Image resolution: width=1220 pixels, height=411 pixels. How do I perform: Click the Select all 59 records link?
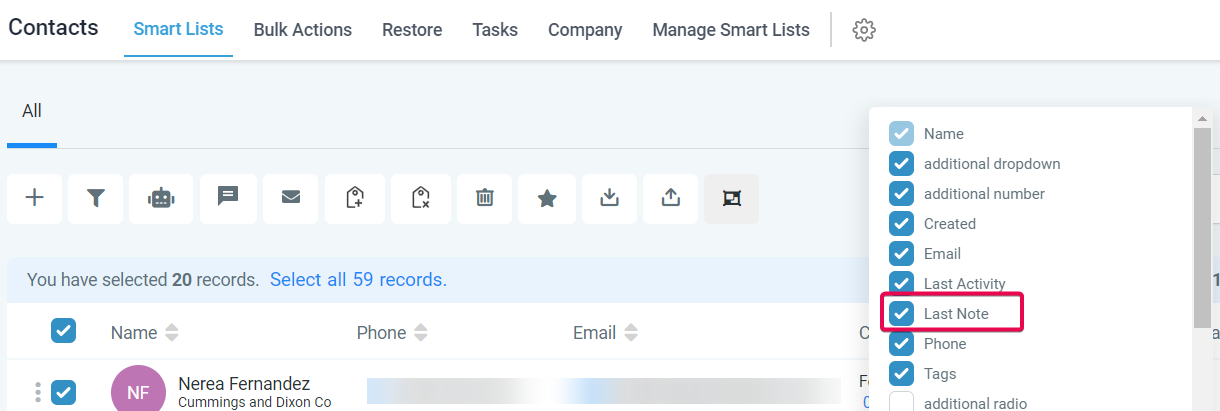pos(358,280)
